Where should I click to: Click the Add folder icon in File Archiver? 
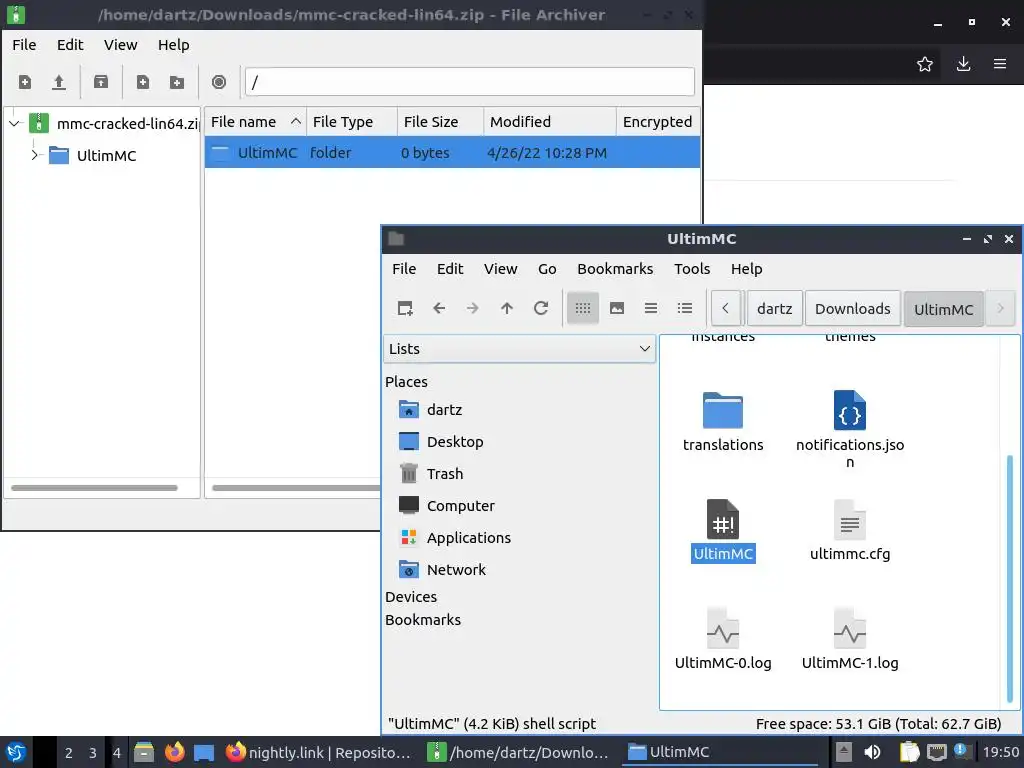click(x=177, y=82)
